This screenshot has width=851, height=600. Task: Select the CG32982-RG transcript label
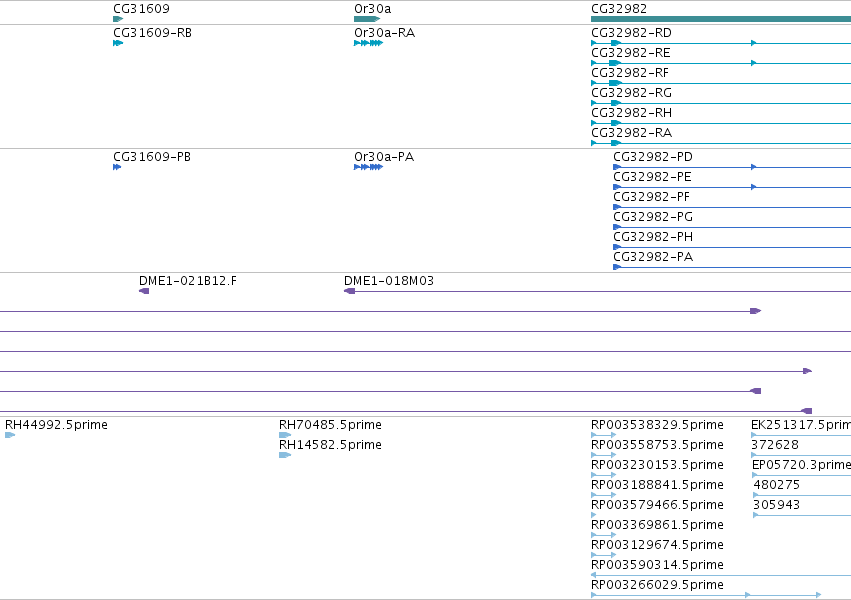[631, 93]
